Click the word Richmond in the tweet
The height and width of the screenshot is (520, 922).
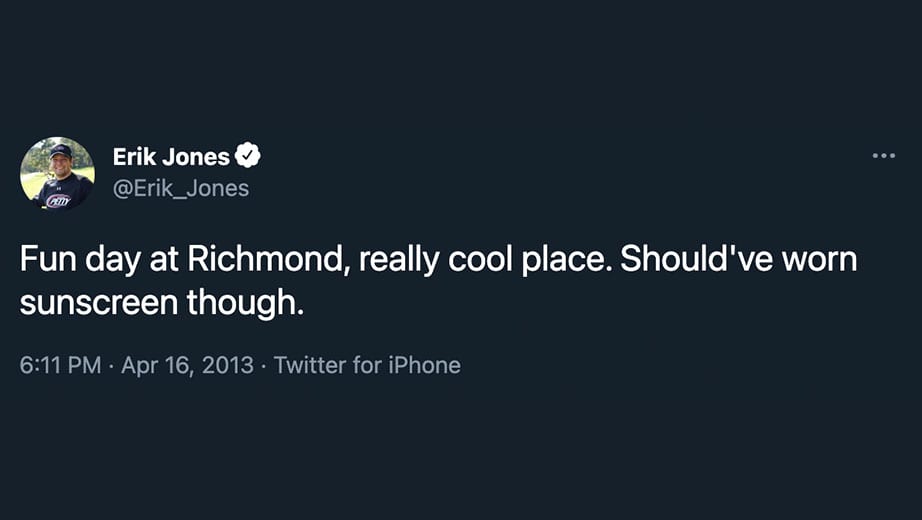pos(265,258)
